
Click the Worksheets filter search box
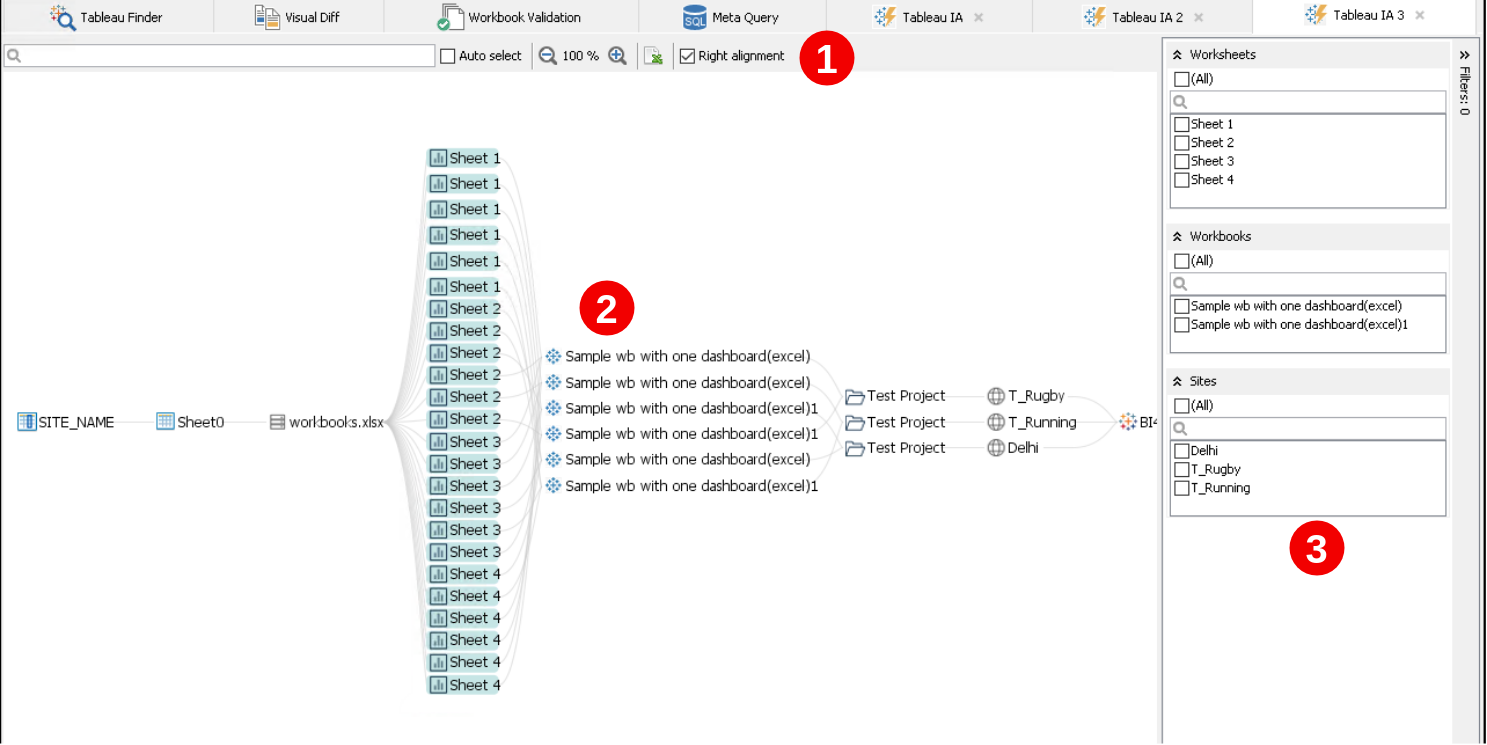(1308, 102)
